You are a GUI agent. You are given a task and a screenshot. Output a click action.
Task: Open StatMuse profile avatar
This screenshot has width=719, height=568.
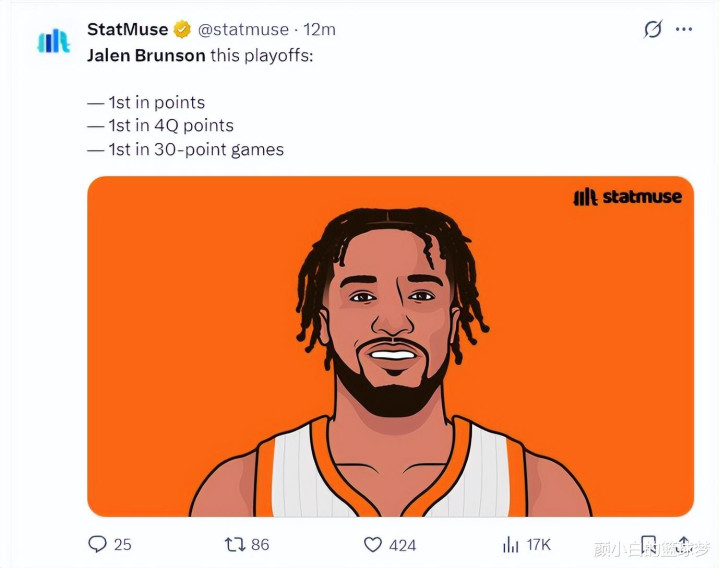pos(53,41)
